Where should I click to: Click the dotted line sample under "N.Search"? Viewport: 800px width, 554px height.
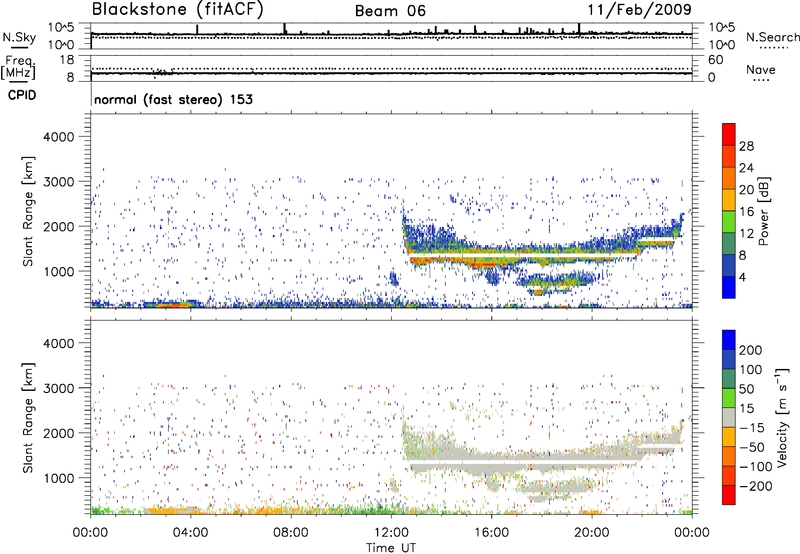773,48
